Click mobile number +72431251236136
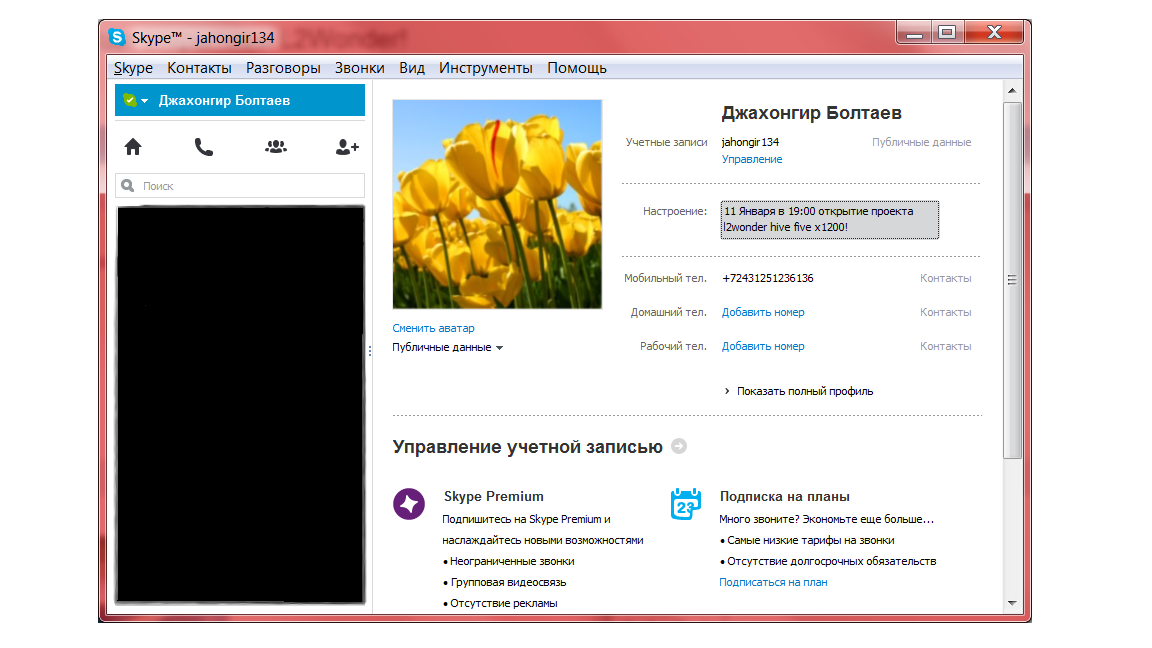 pyautogui.click(x=768, y=278)
